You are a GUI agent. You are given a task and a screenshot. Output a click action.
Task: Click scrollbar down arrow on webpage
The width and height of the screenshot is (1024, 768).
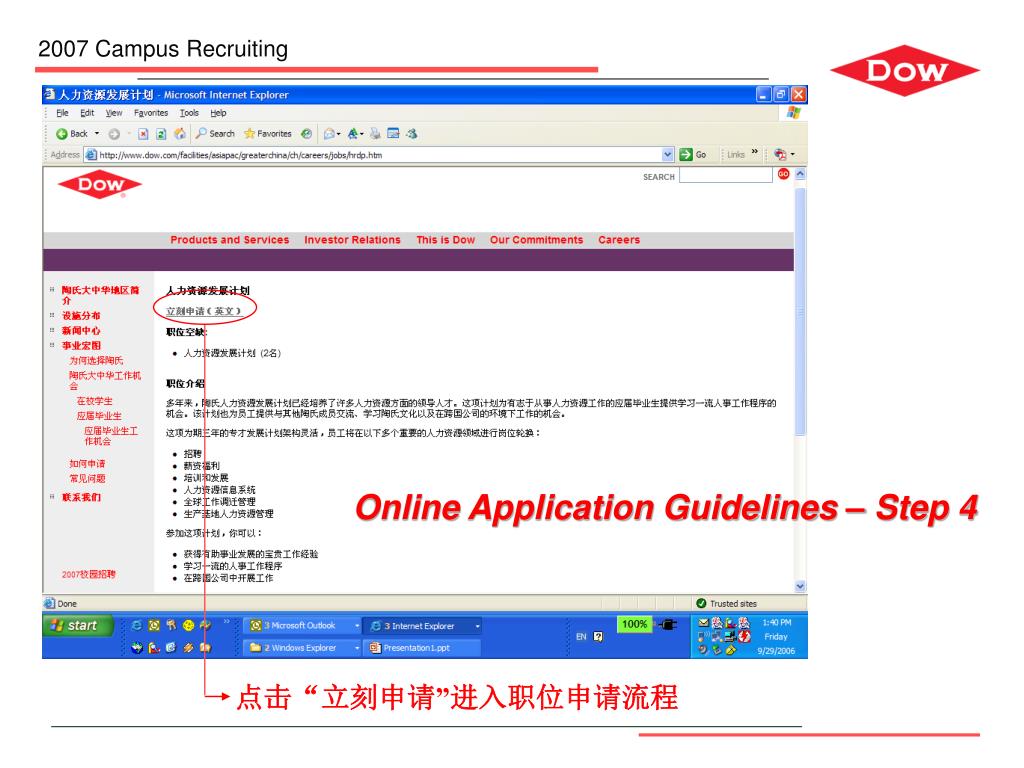(x=800, y=586)
